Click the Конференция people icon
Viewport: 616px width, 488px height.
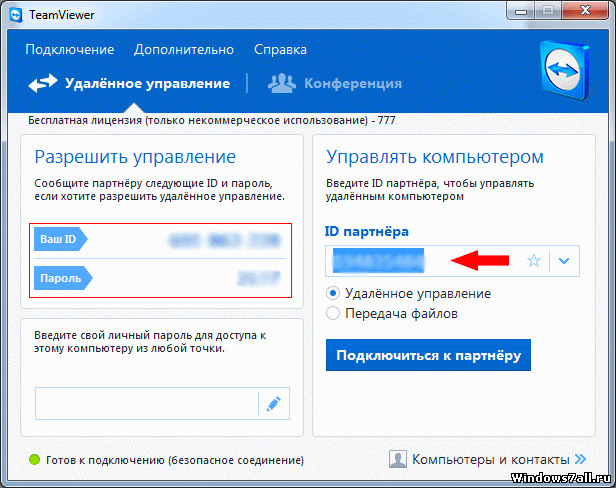(x=281, y=83)
